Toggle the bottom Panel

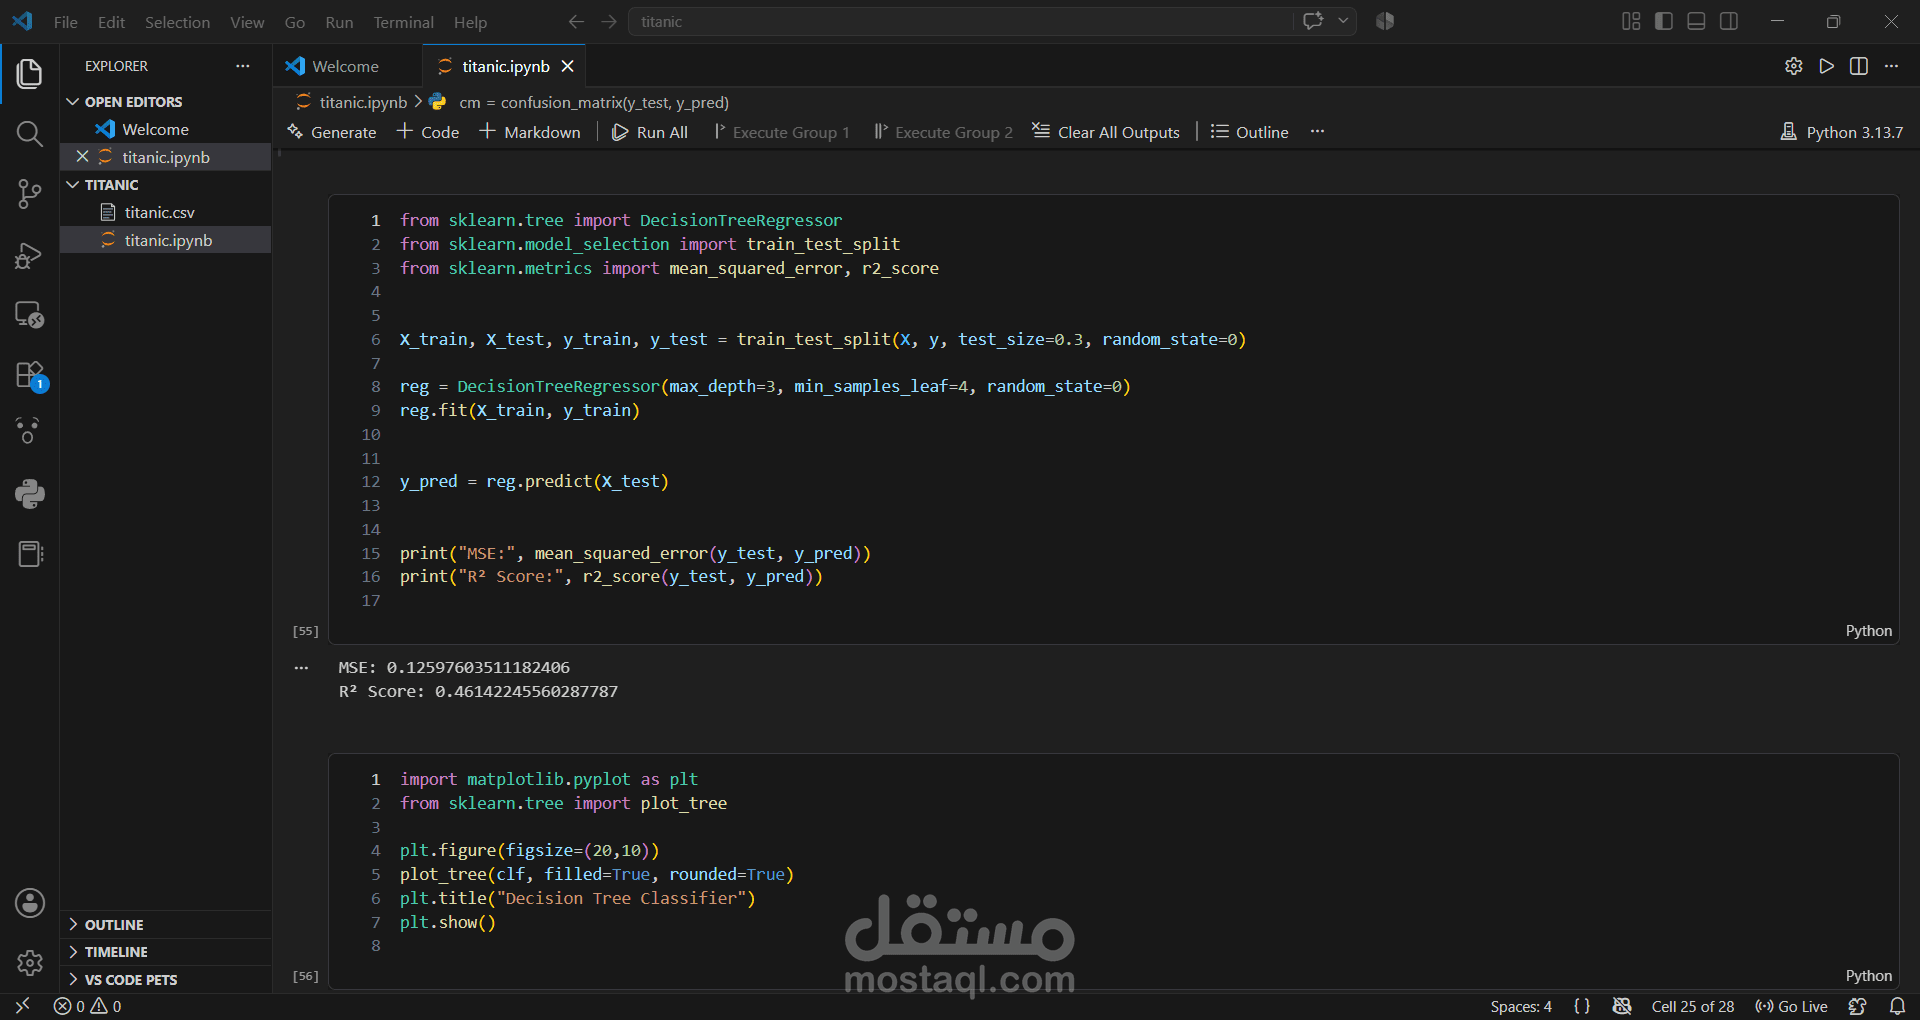[x=1696, y=21]
